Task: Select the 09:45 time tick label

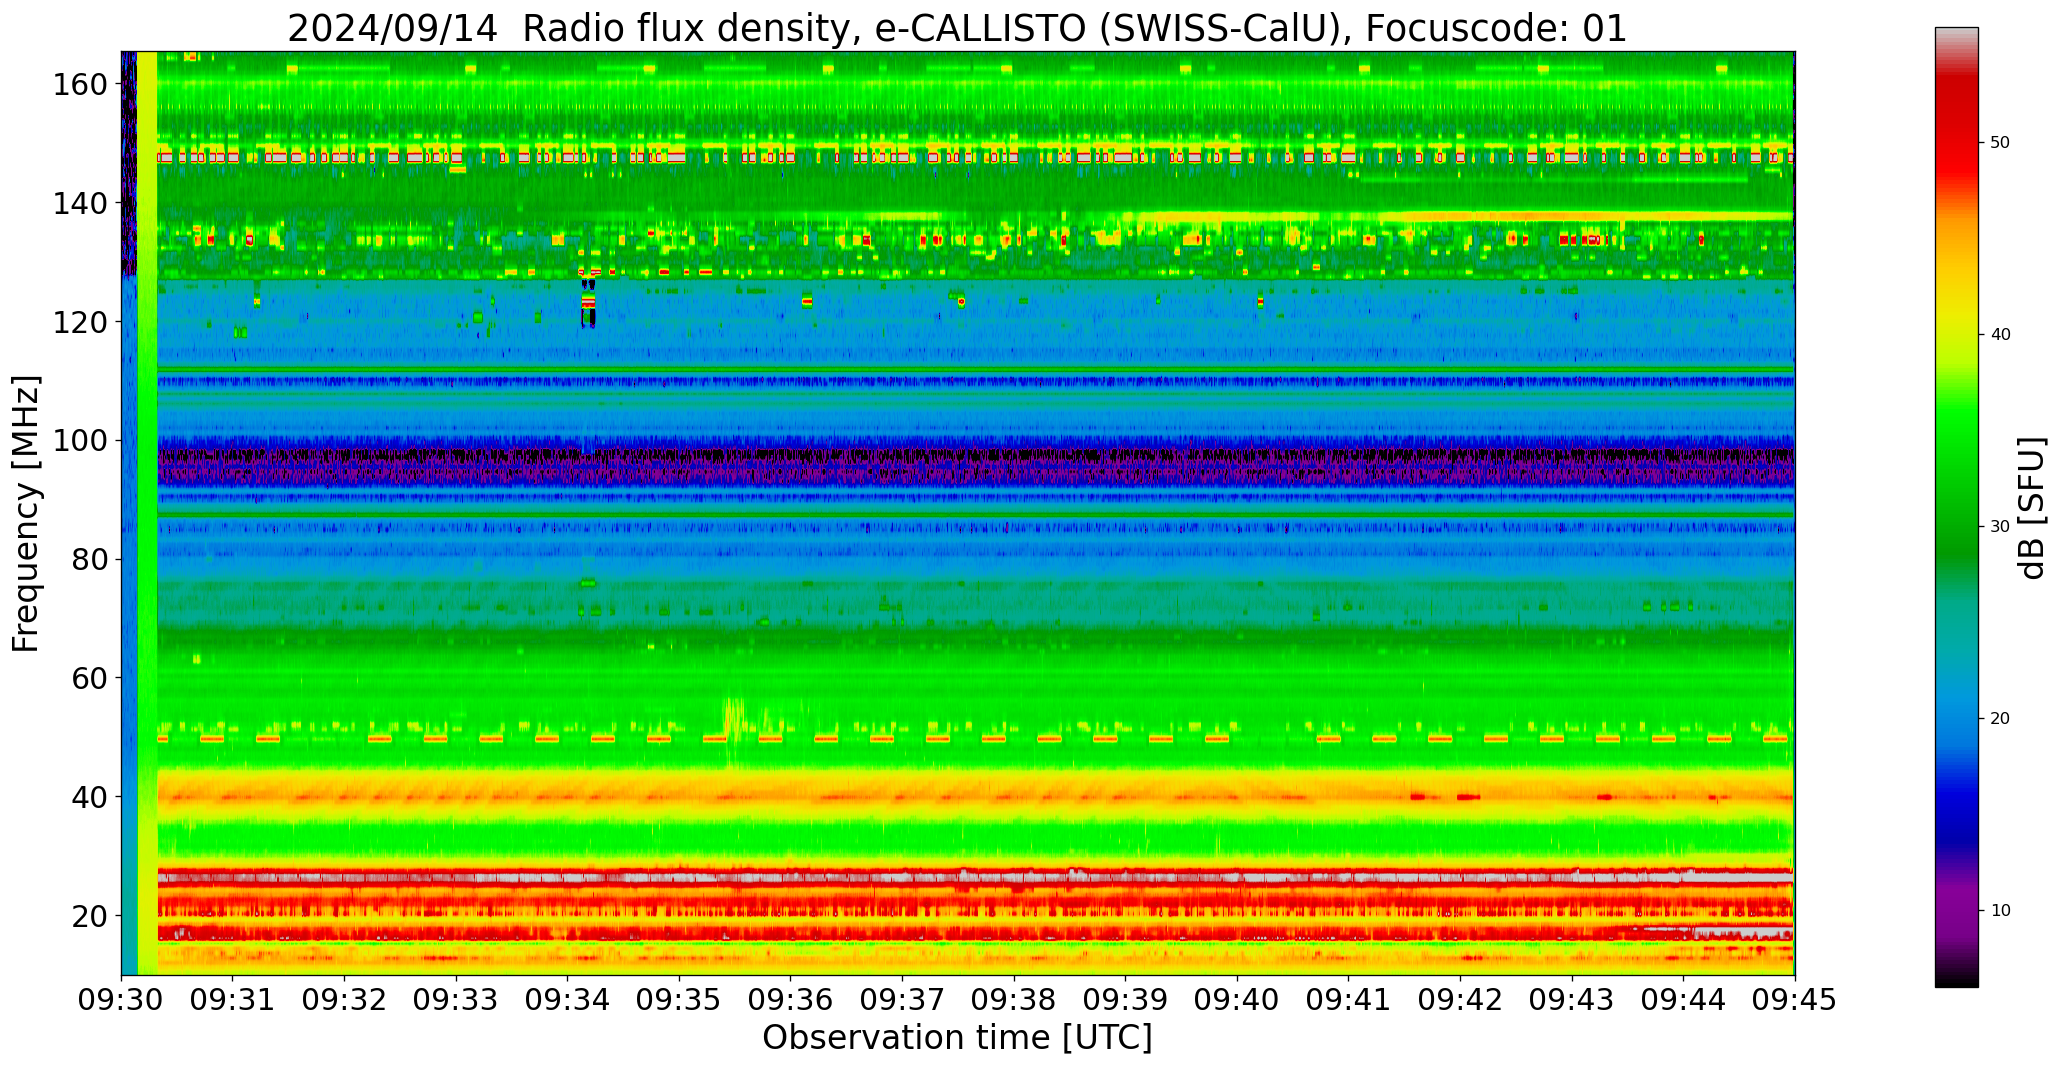Action: [1794, 1000]
